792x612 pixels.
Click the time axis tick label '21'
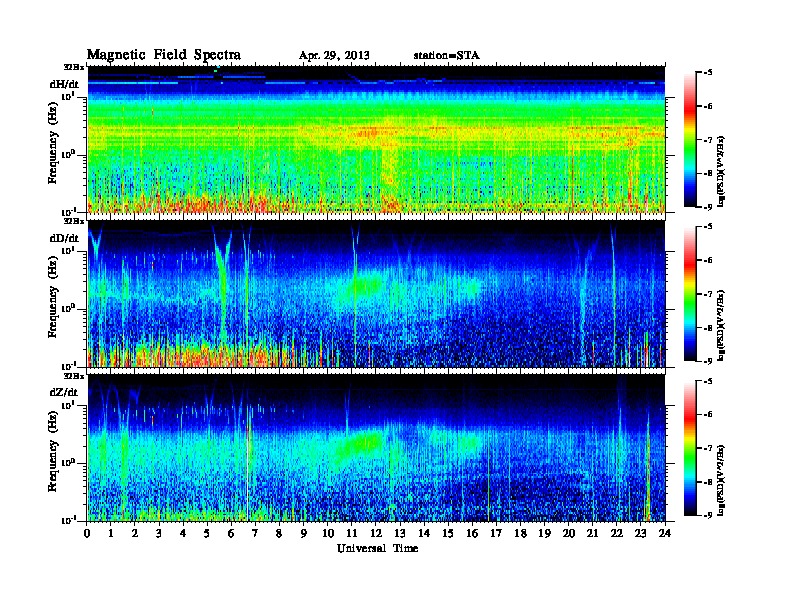[592, 533]
